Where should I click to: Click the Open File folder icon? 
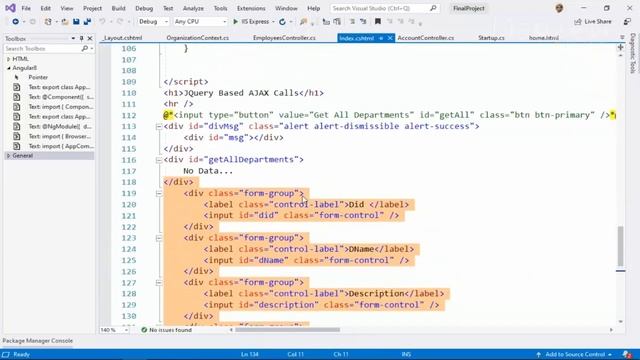click(65, 22)
